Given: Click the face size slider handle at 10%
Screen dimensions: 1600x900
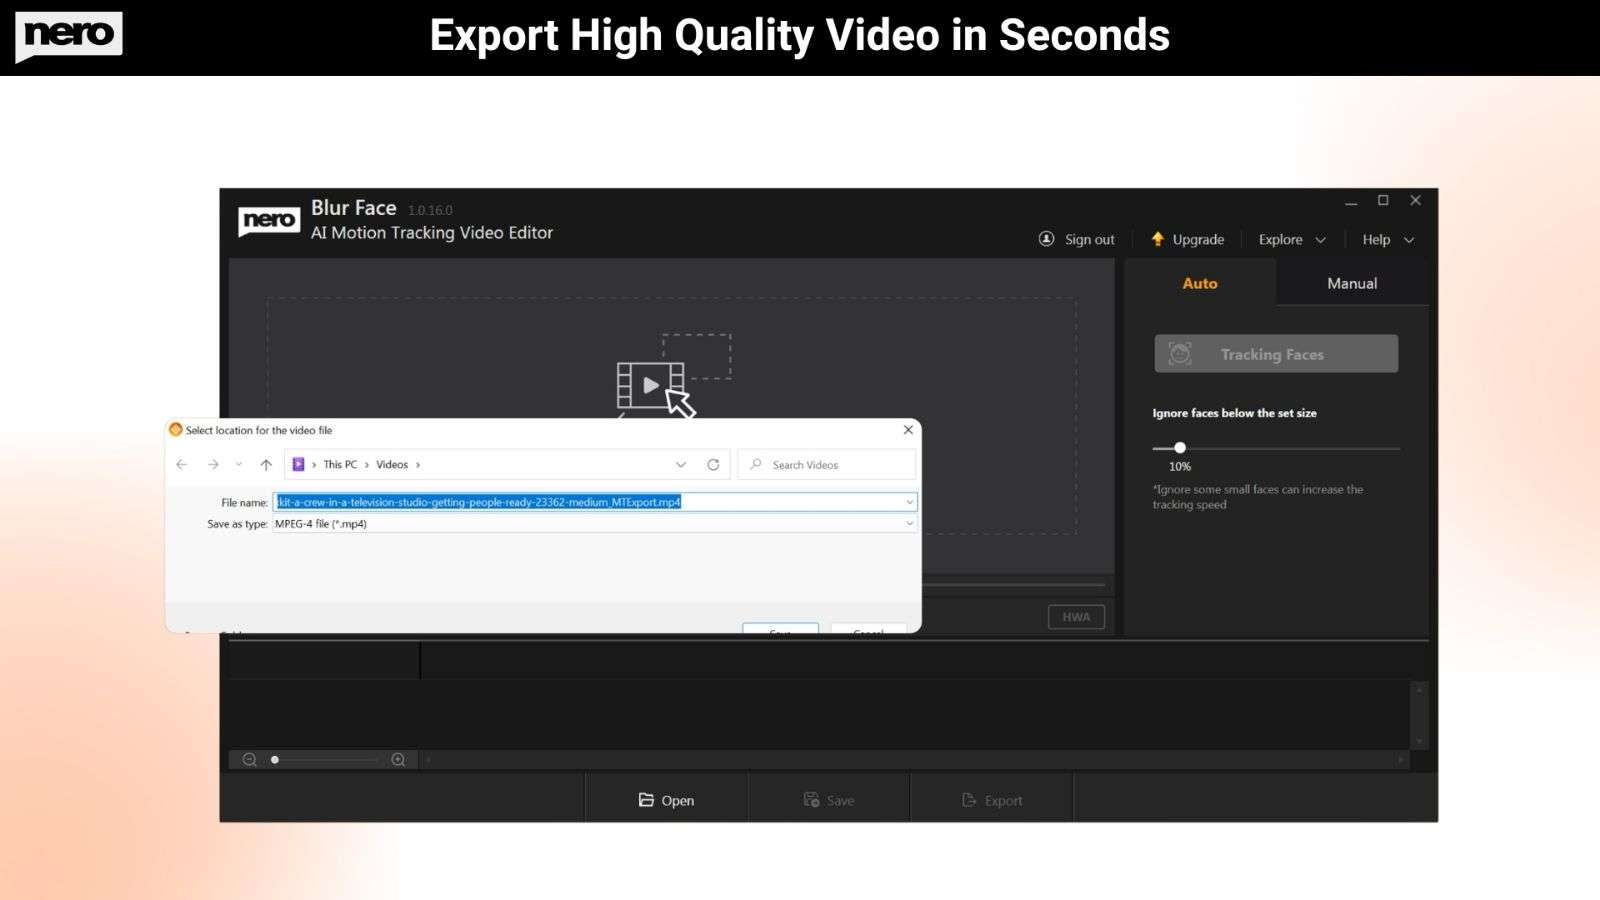Looking at the screenshot, I should tap(1180, 448).
